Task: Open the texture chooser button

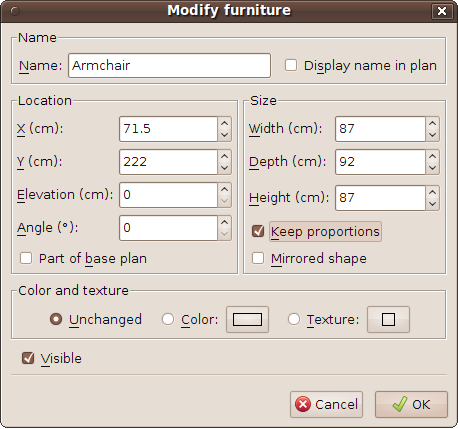Action: point(388,319)
